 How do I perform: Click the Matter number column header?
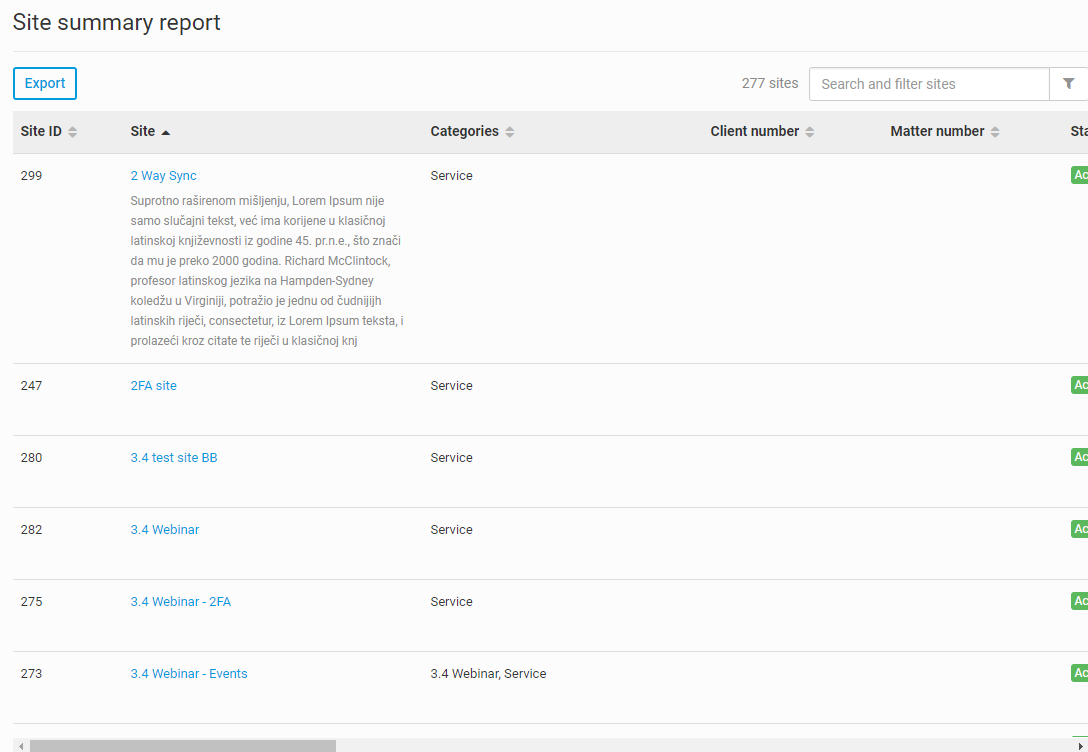(937, 132)
